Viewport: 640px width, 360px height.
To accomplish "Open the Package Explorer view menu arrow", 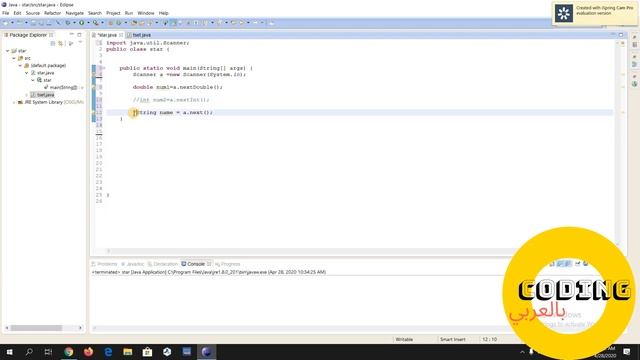I will [80, 42].
